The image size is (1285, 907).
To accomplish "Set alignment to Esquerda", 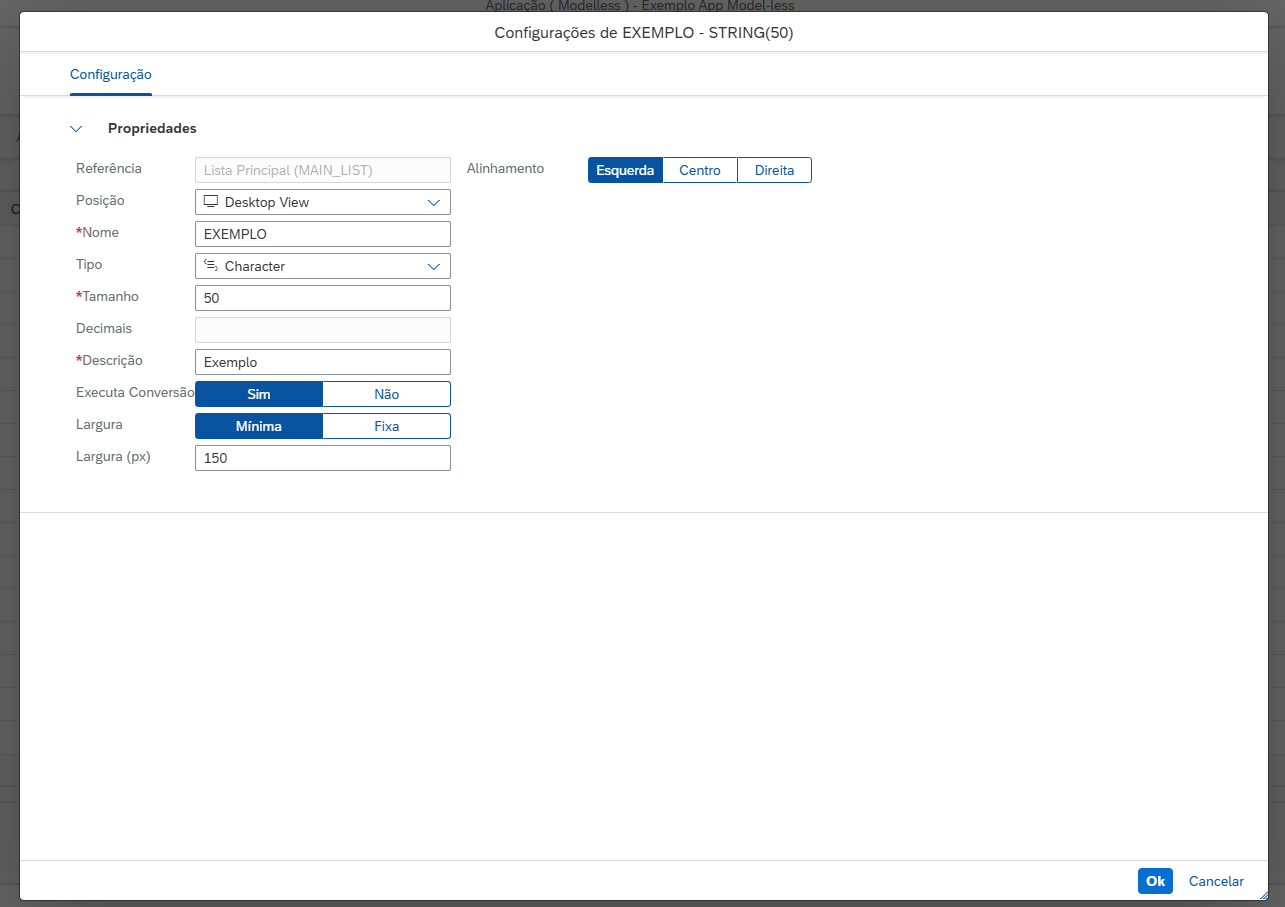I will 625,170.
